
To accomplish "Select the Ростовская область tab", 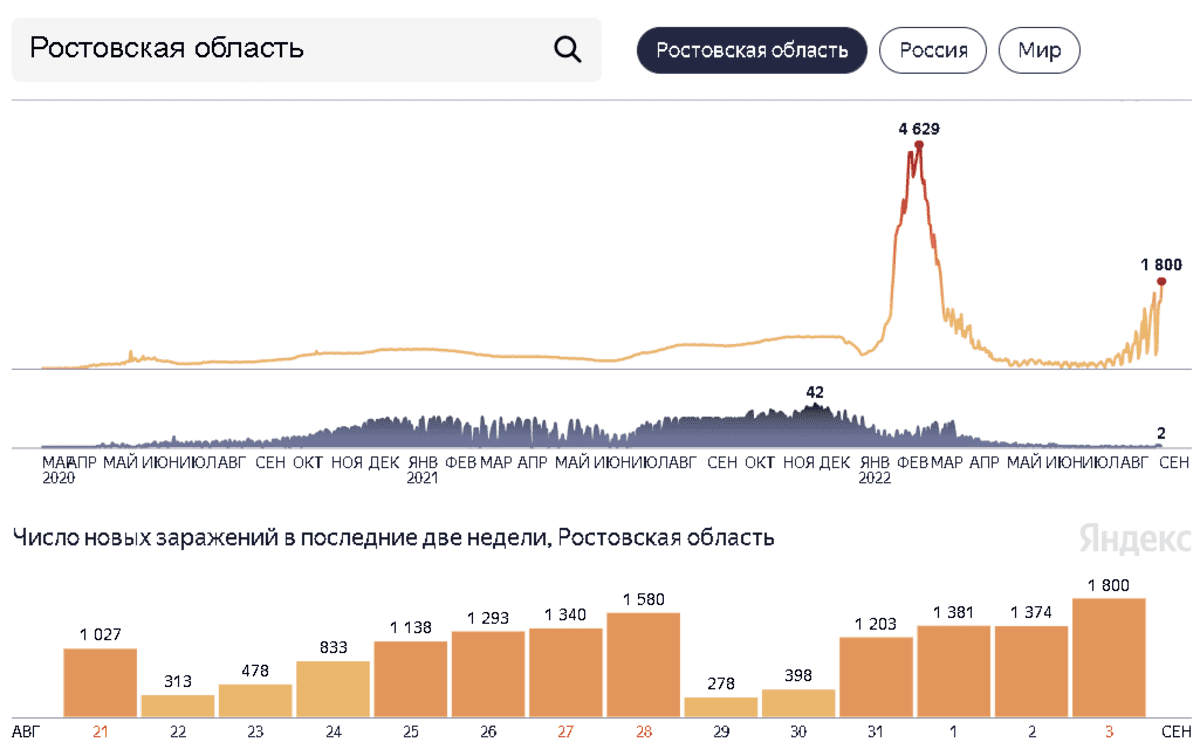I will 752,50.
